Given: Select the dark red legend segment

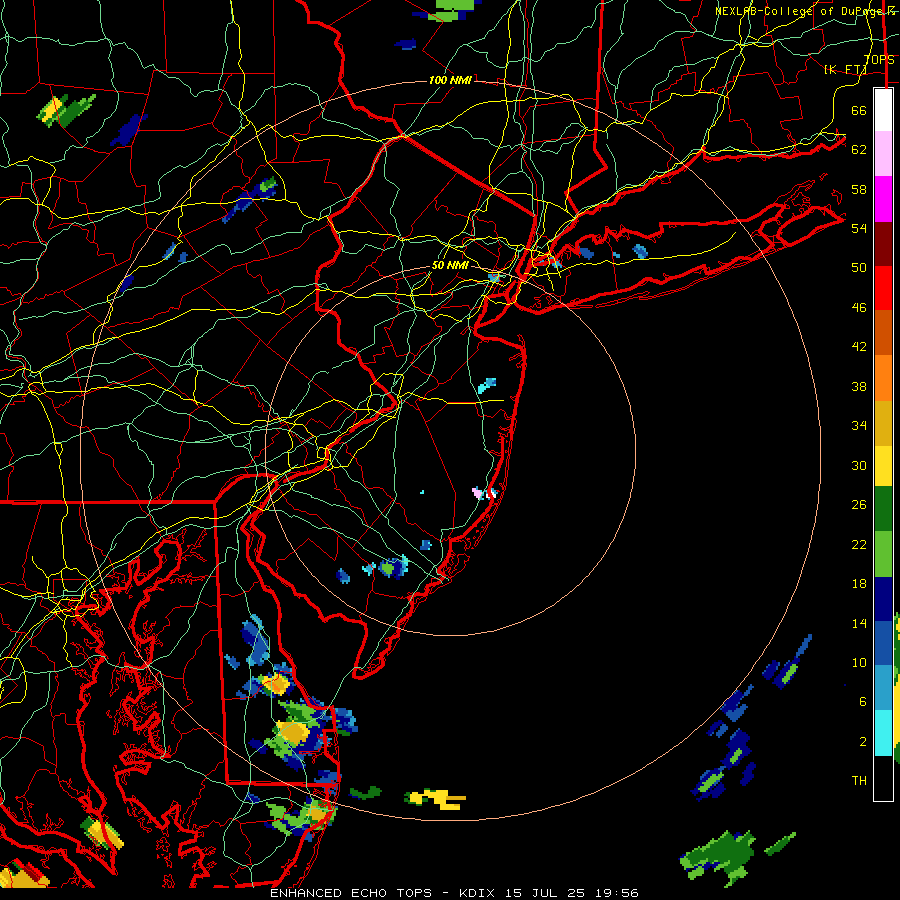Looking at the screenshot, I should pos(883,243).
